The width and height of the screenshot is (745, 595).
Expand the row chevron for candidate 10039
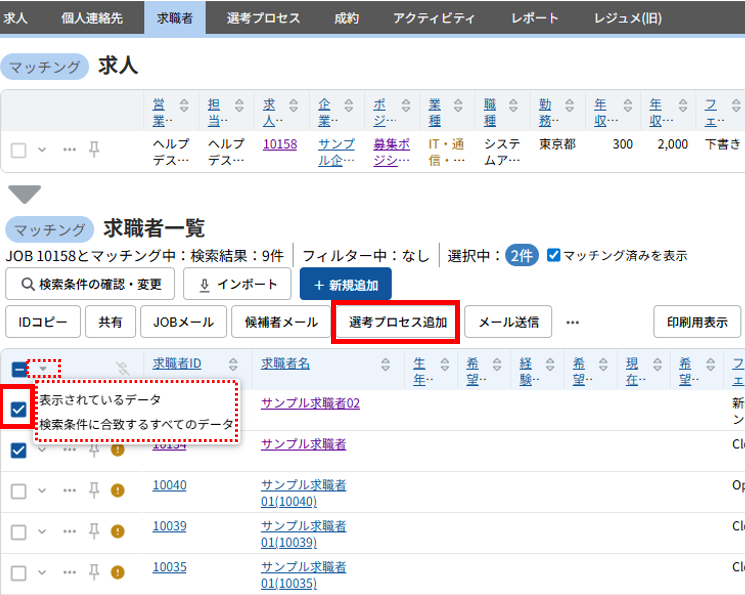tap(42, 531)
